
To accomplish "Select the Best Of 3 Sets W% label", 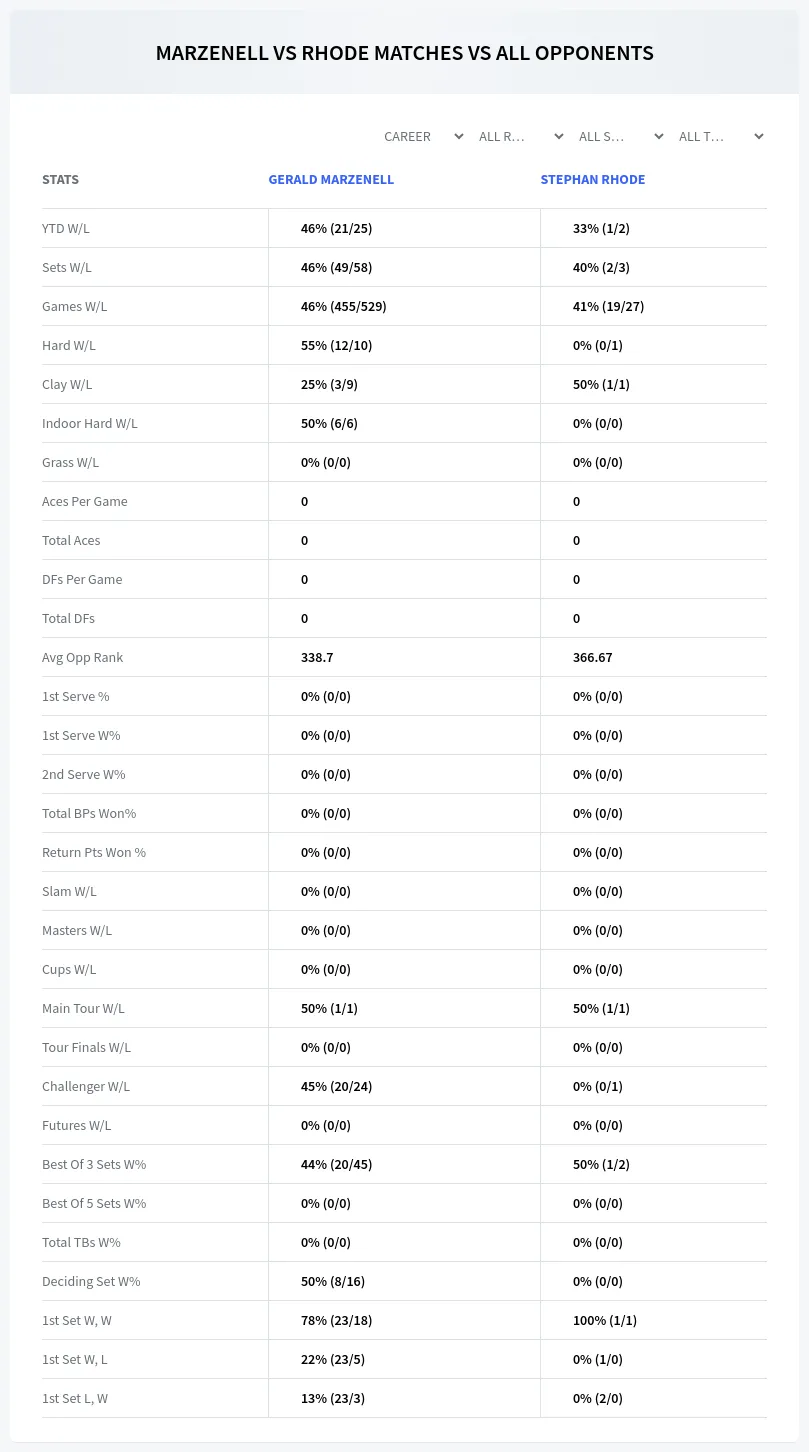I will click(94, 1164).
